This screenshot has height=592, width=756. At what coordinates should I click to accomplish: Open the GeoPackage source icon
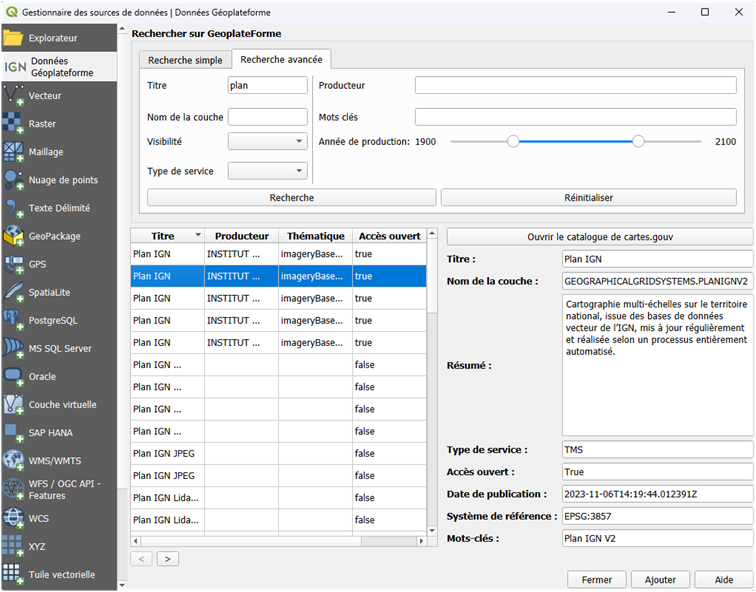[13, 236]
